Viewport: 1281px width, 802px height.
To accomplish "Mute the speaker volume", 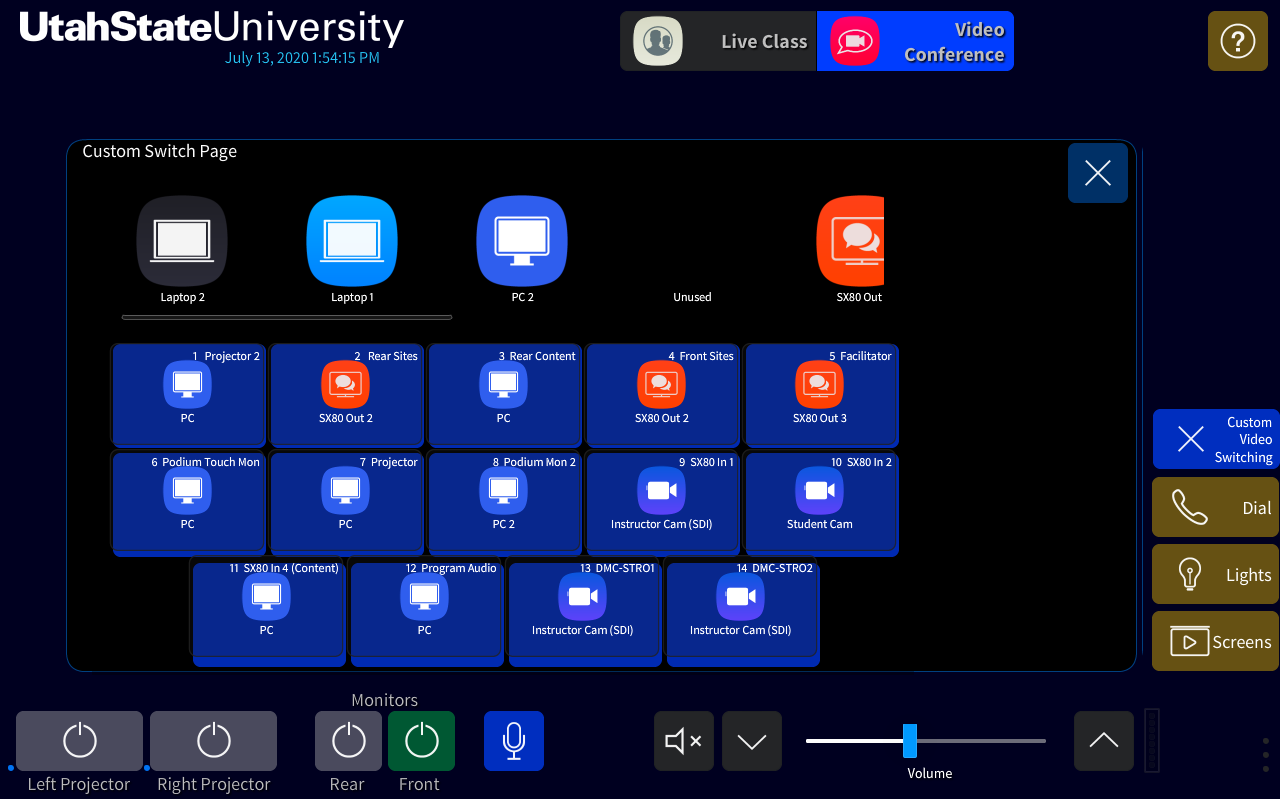I will pos(683,741).
